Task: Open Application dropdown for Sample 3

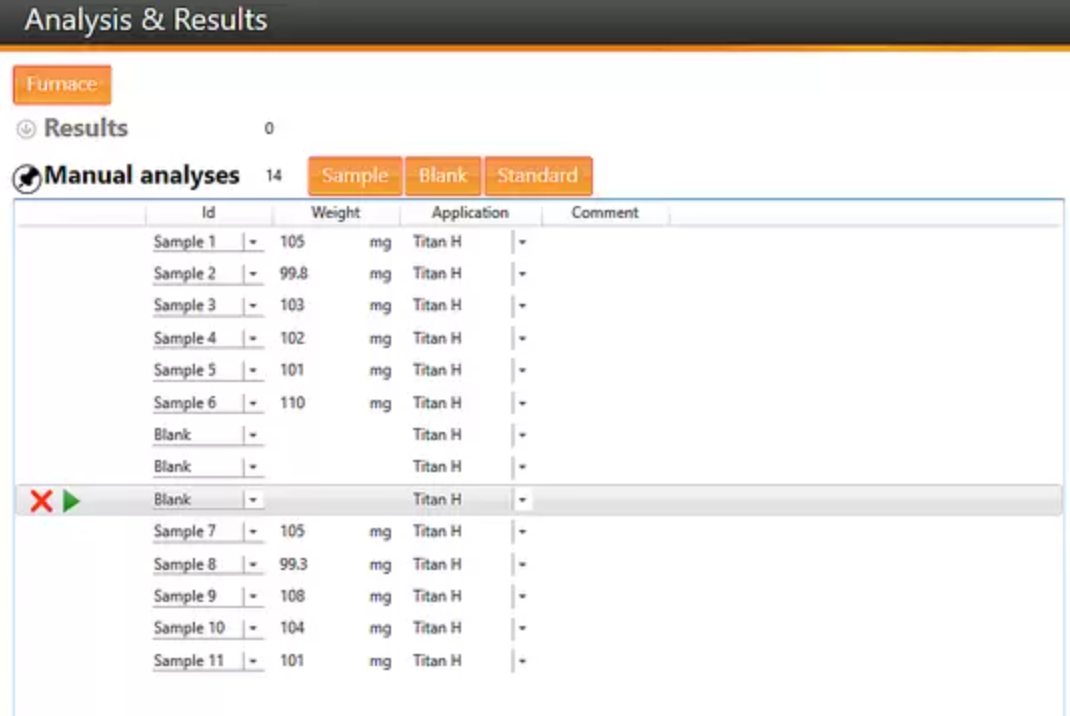Action: [522, 306]
